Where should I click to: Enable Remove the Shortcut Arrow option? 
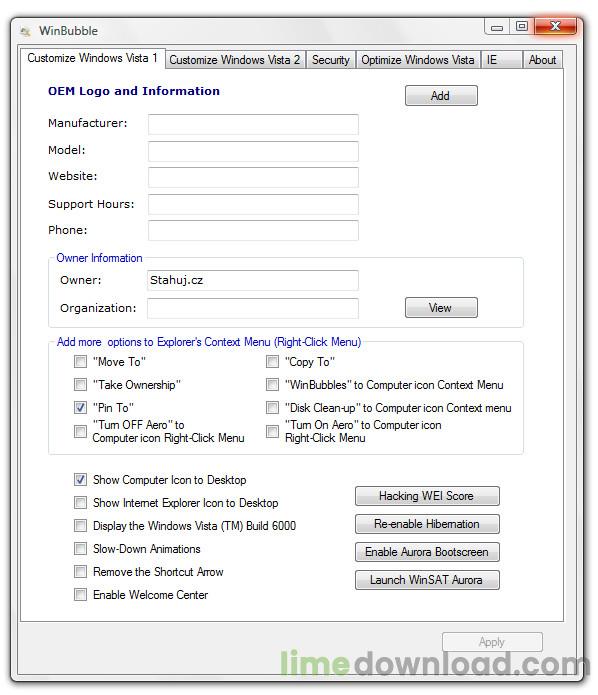click(x=80, y=572)
